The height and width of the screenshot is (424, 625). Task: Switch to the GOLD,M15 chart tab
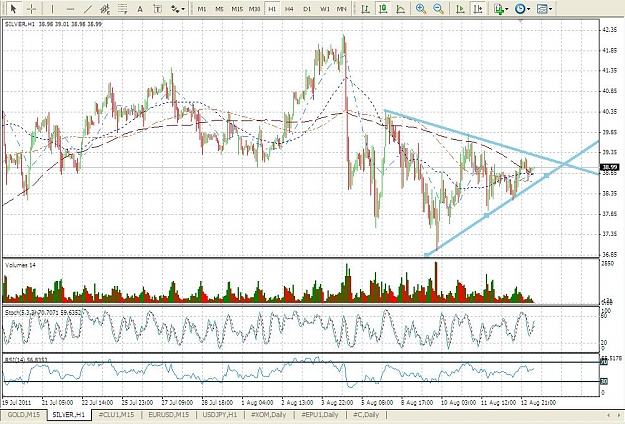24,415
